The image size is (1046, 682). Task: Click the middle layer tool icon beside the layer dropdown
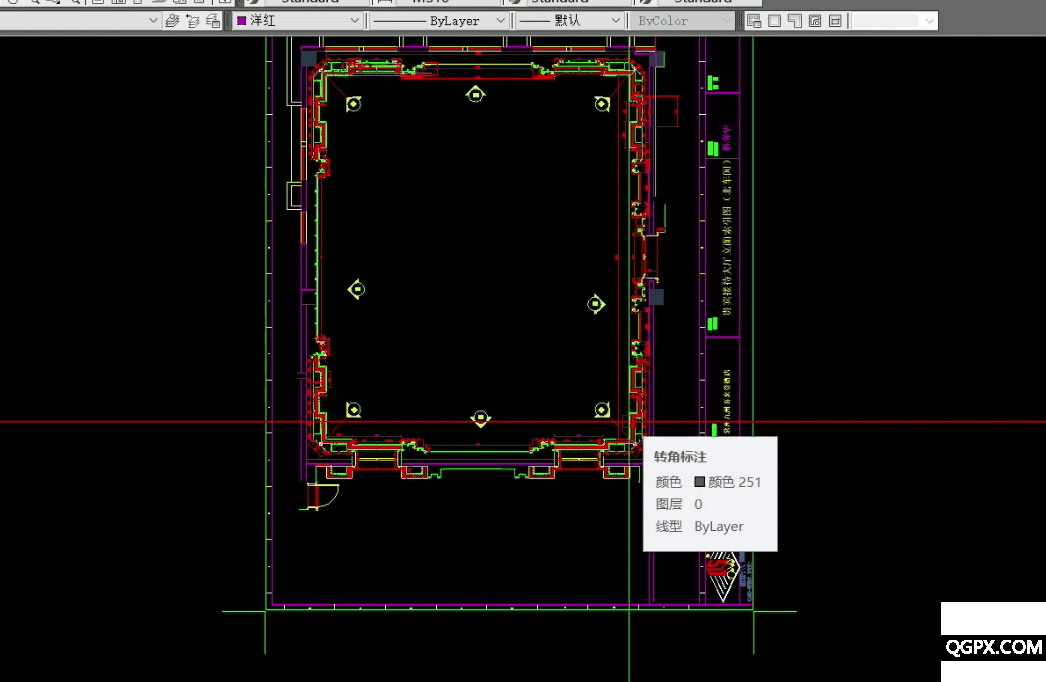tap(194, 21)
